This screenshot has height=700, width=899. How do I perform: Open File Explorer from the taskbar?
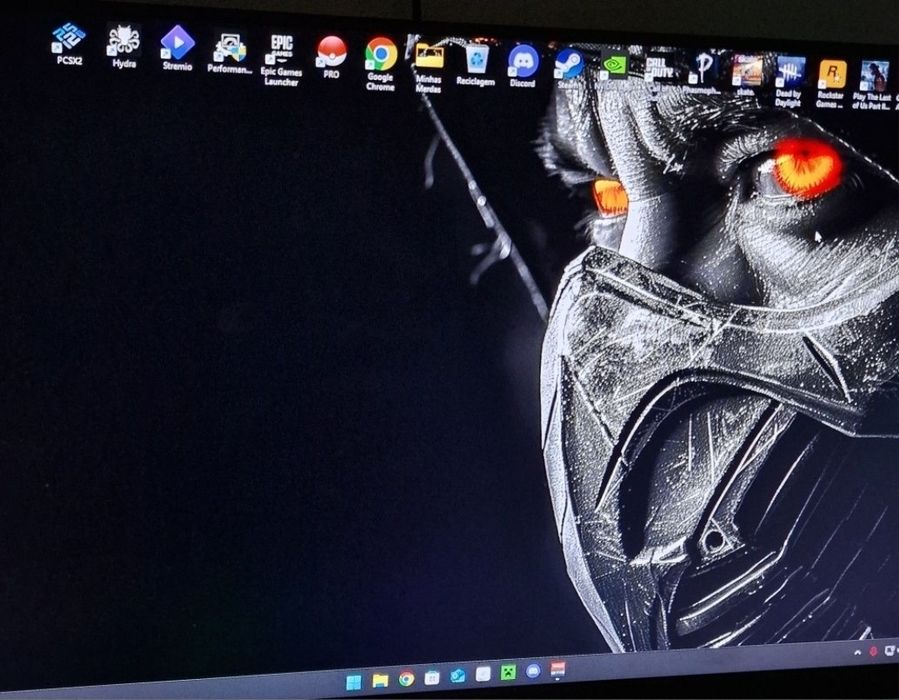[x=380, y=681]
